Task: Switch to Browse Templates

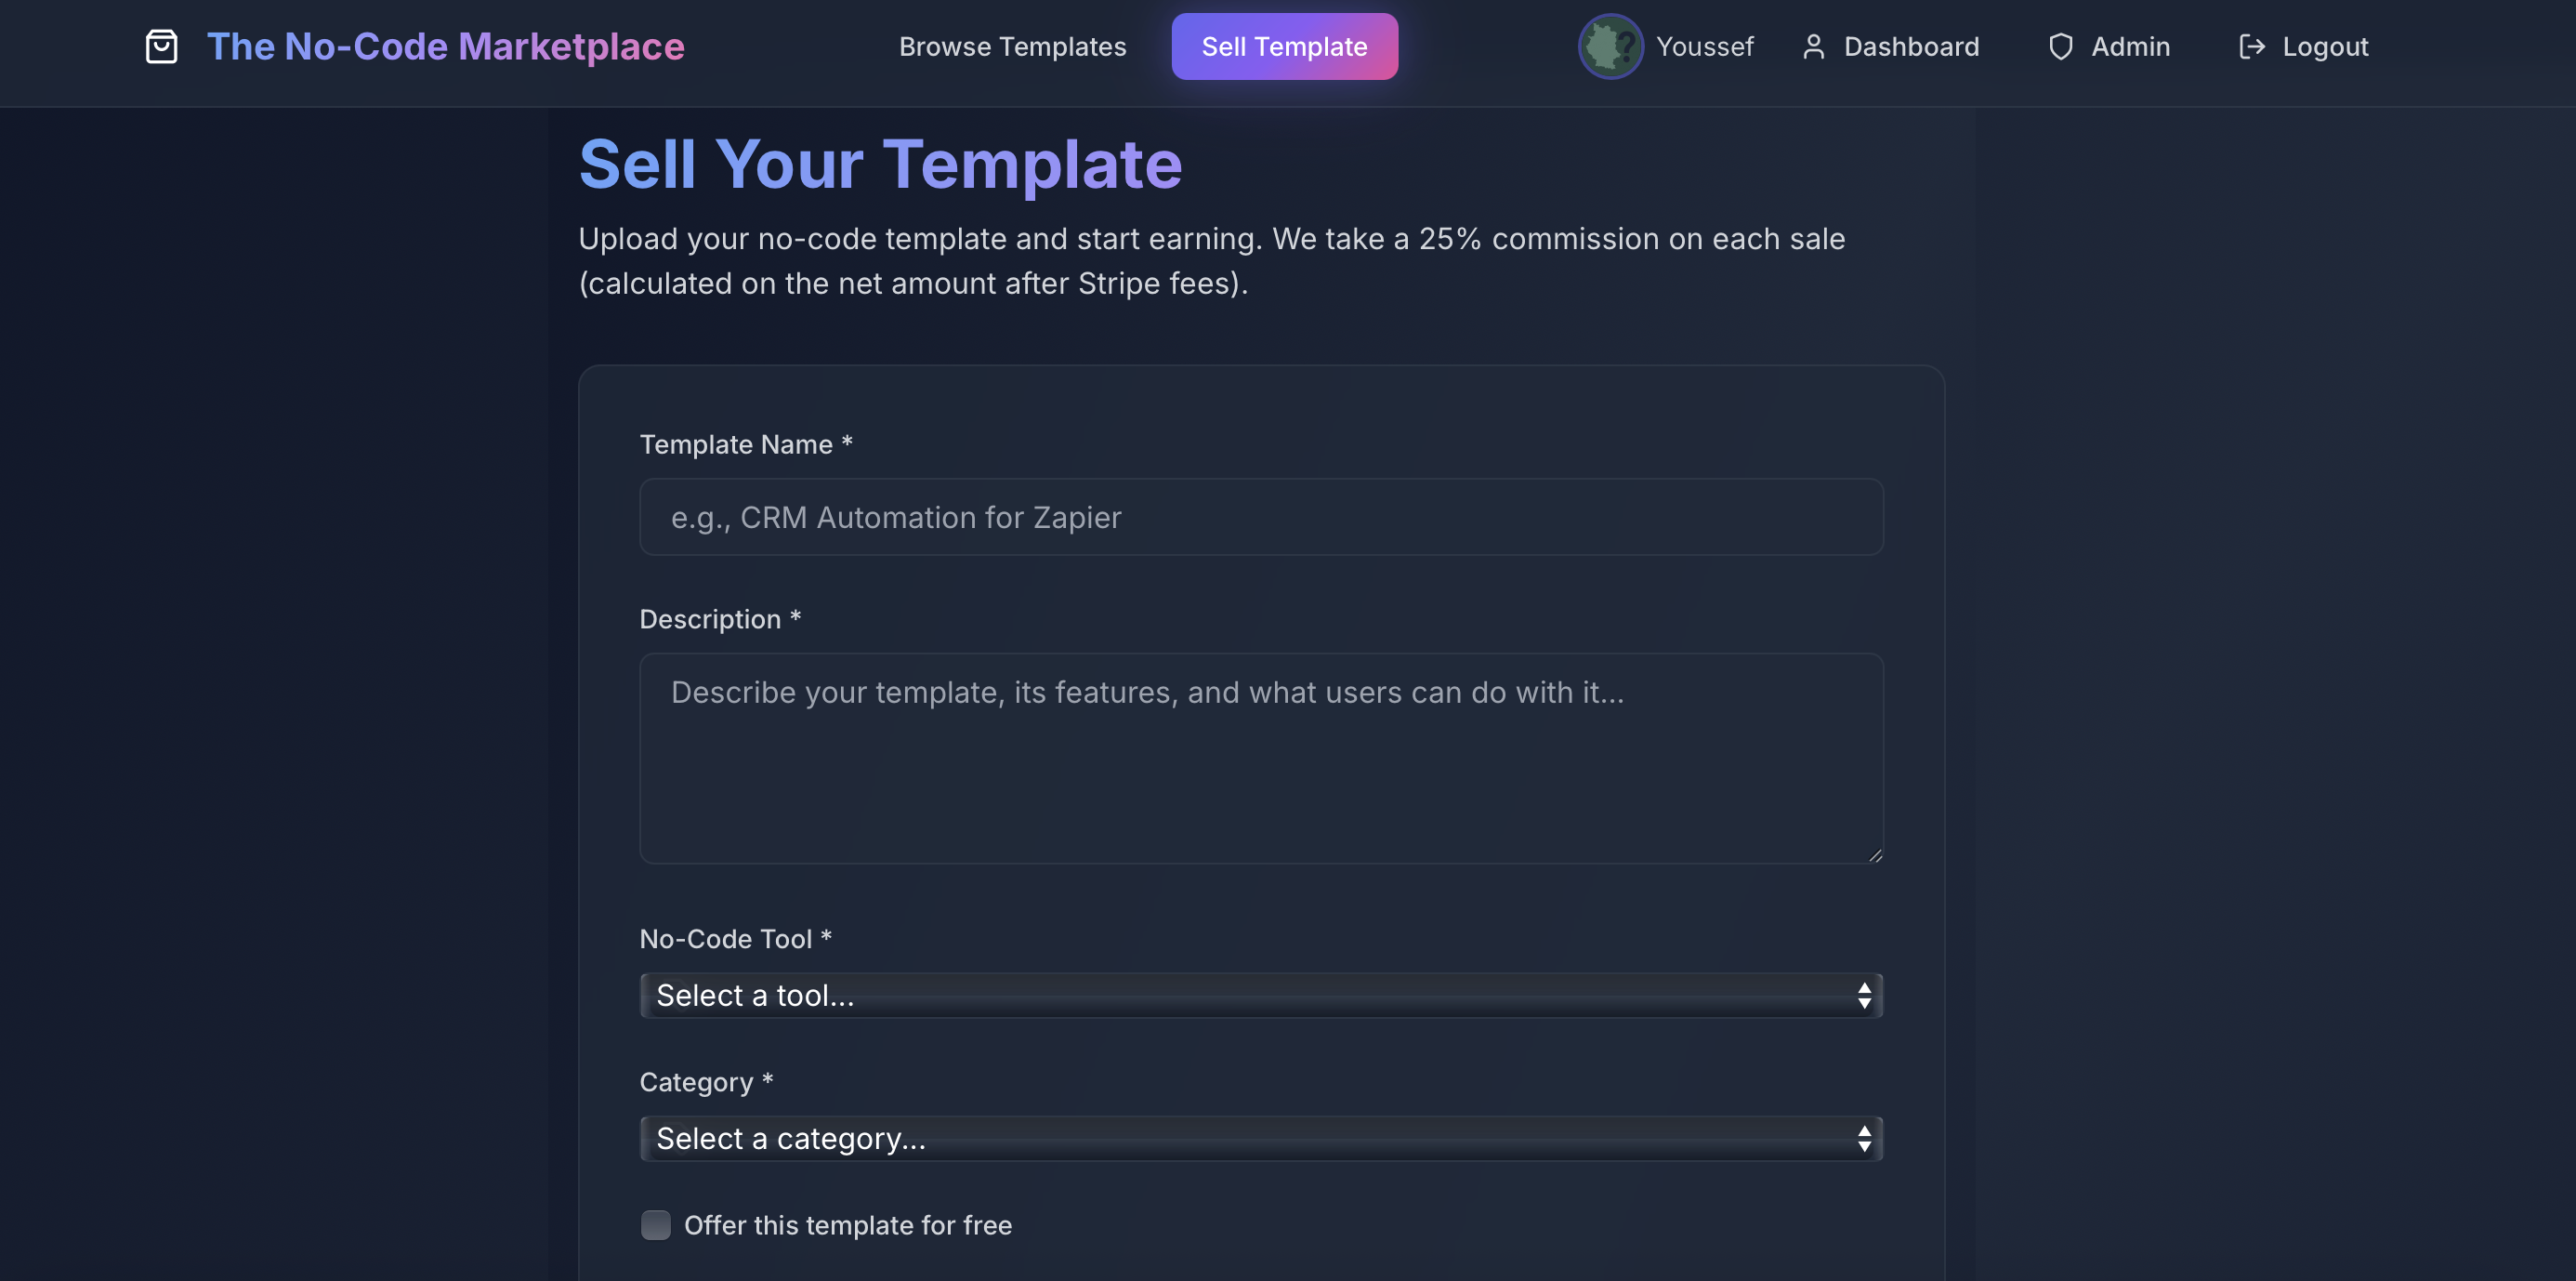Action: [1012, 46]
